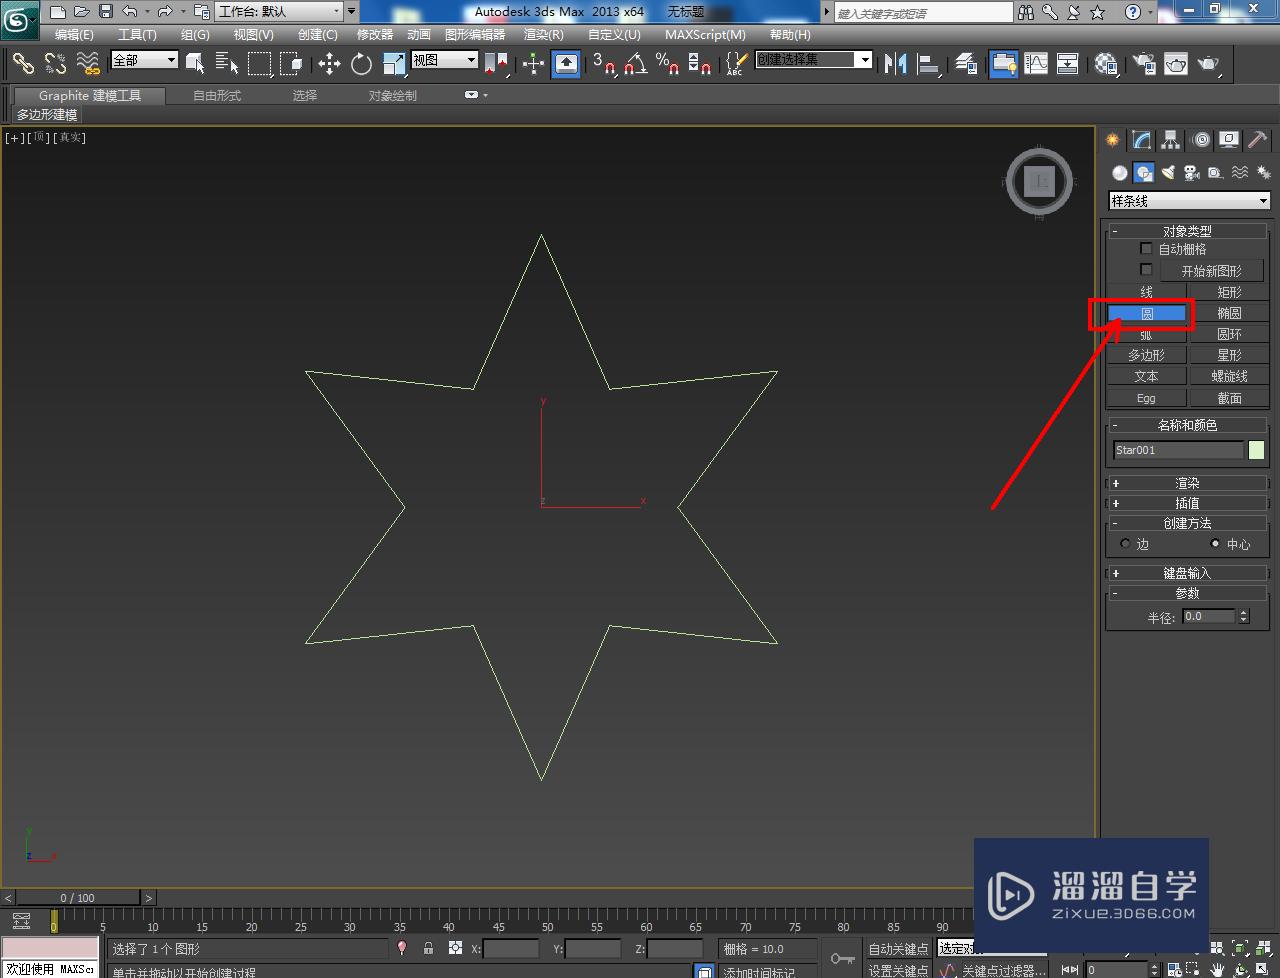Select Cameras category icon
Image resolution: width=1280 pixels, height=978 pixels.
coord(1192,172)
